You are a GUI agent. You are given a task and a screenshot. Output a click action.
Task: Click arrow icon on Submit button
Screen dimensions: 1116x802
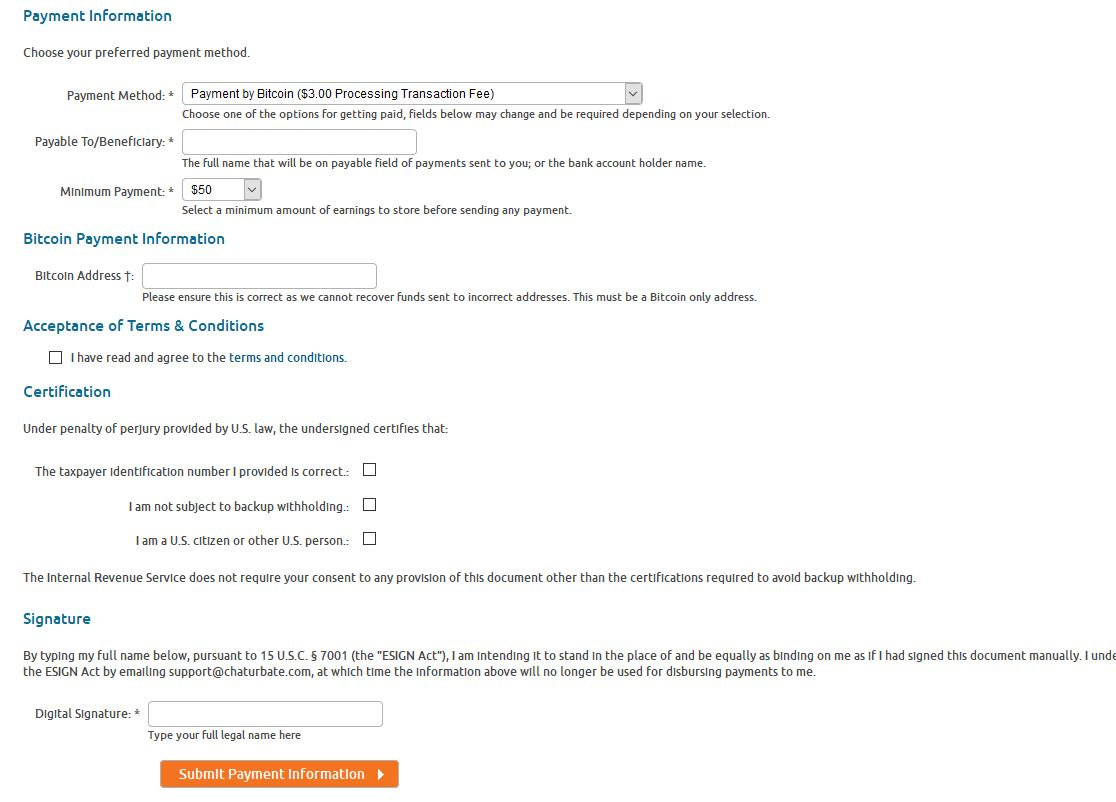381,774
